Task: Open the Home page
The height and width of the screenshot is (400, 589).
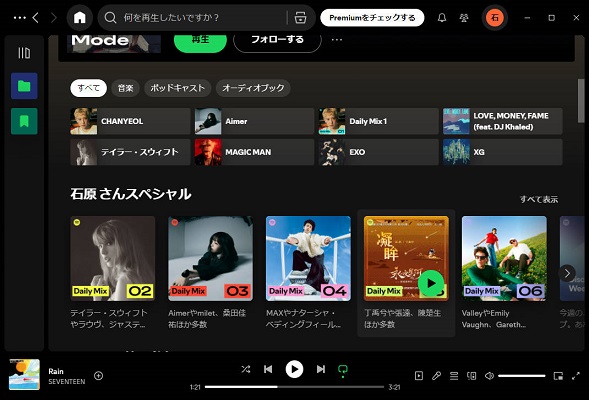Action: 80,18
